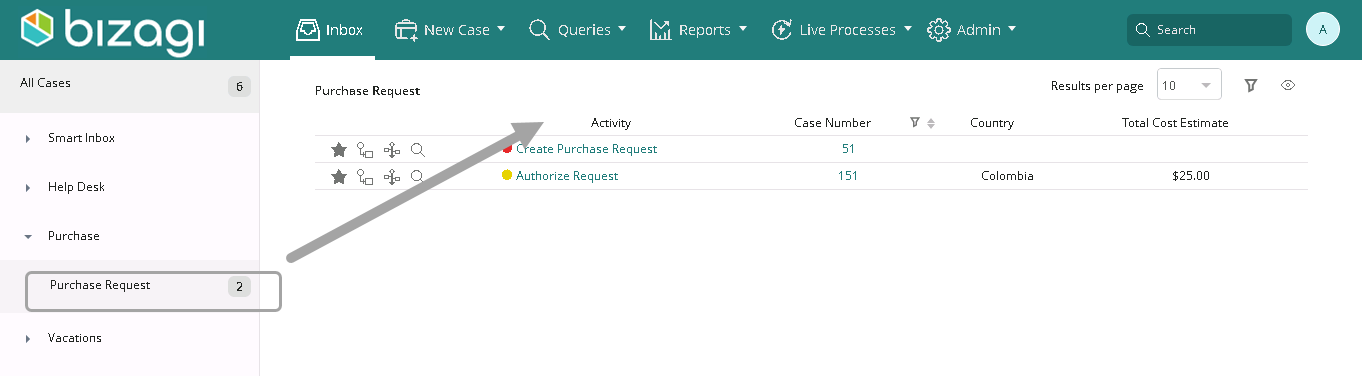
Task: Expand the Reports dropdown arrow
Action: click(743, 29)
